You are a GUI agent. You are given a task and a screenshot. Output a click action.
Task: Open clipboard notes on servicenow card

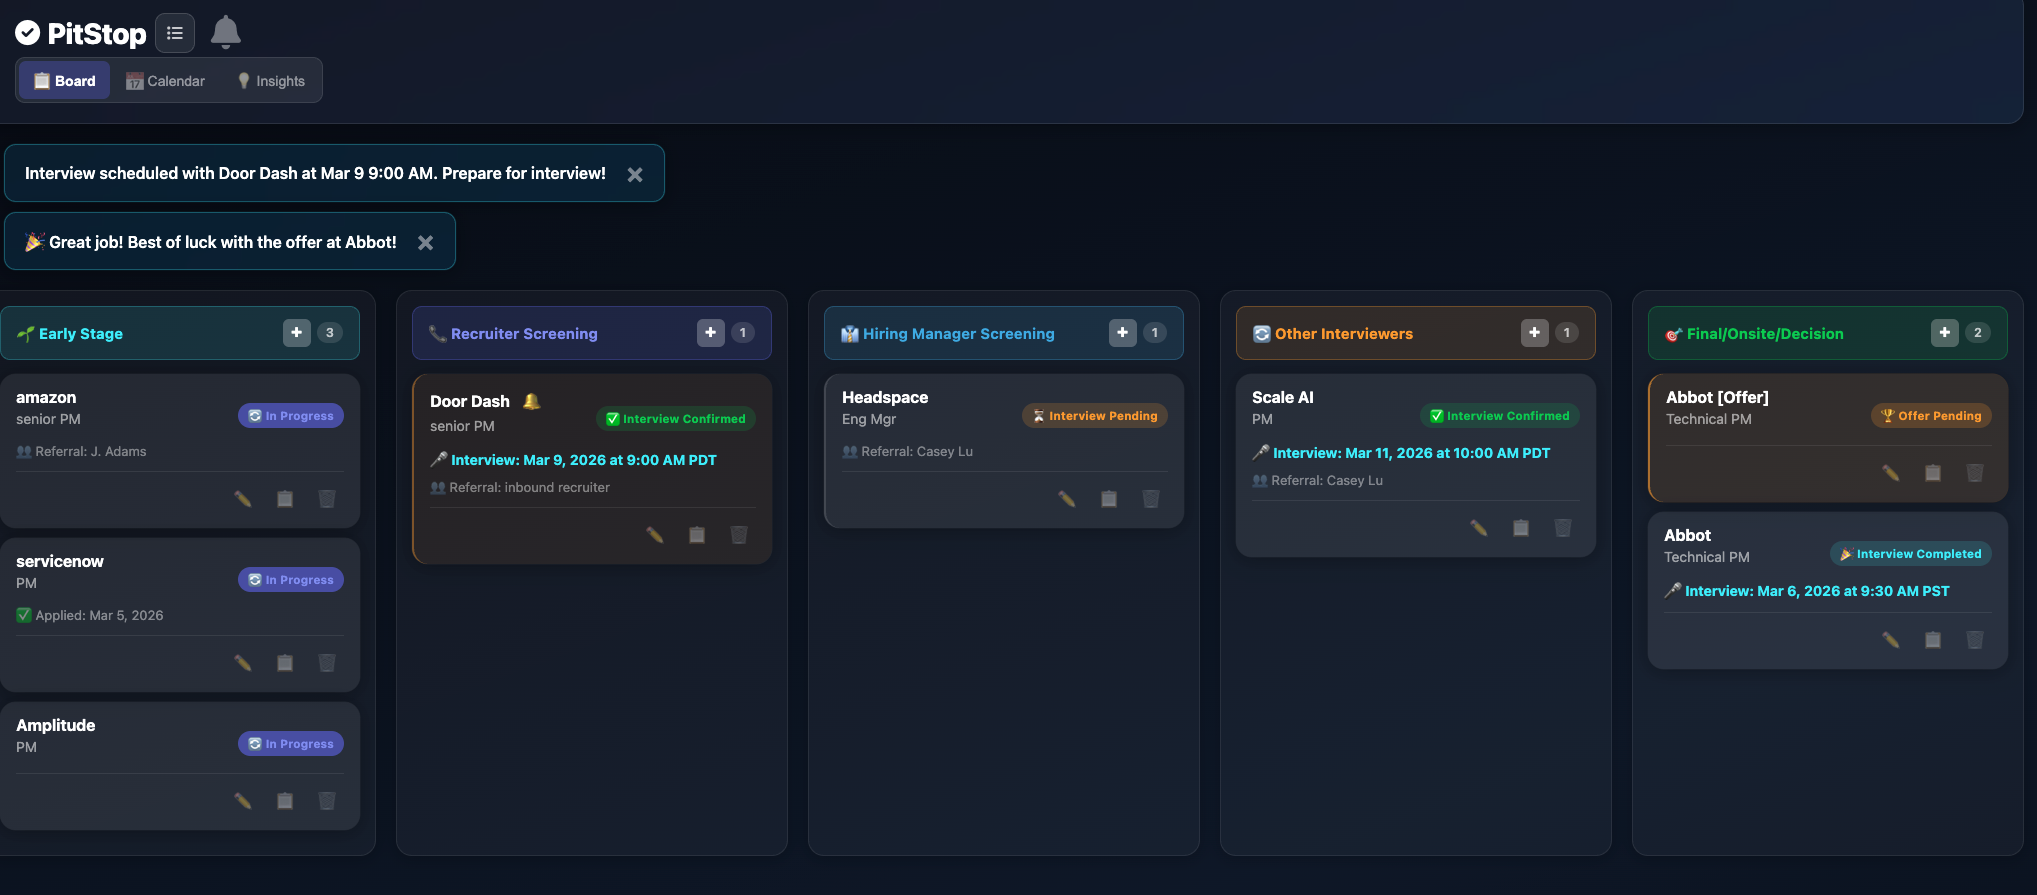pyautogui.click(x=285, y=662)
